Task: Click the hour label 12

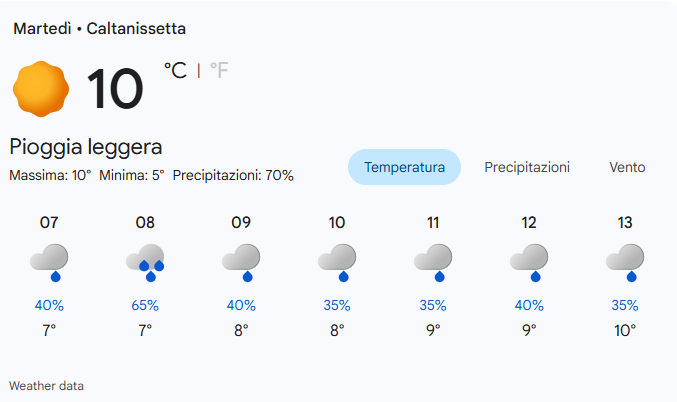Action: click(x=529, y=223)
